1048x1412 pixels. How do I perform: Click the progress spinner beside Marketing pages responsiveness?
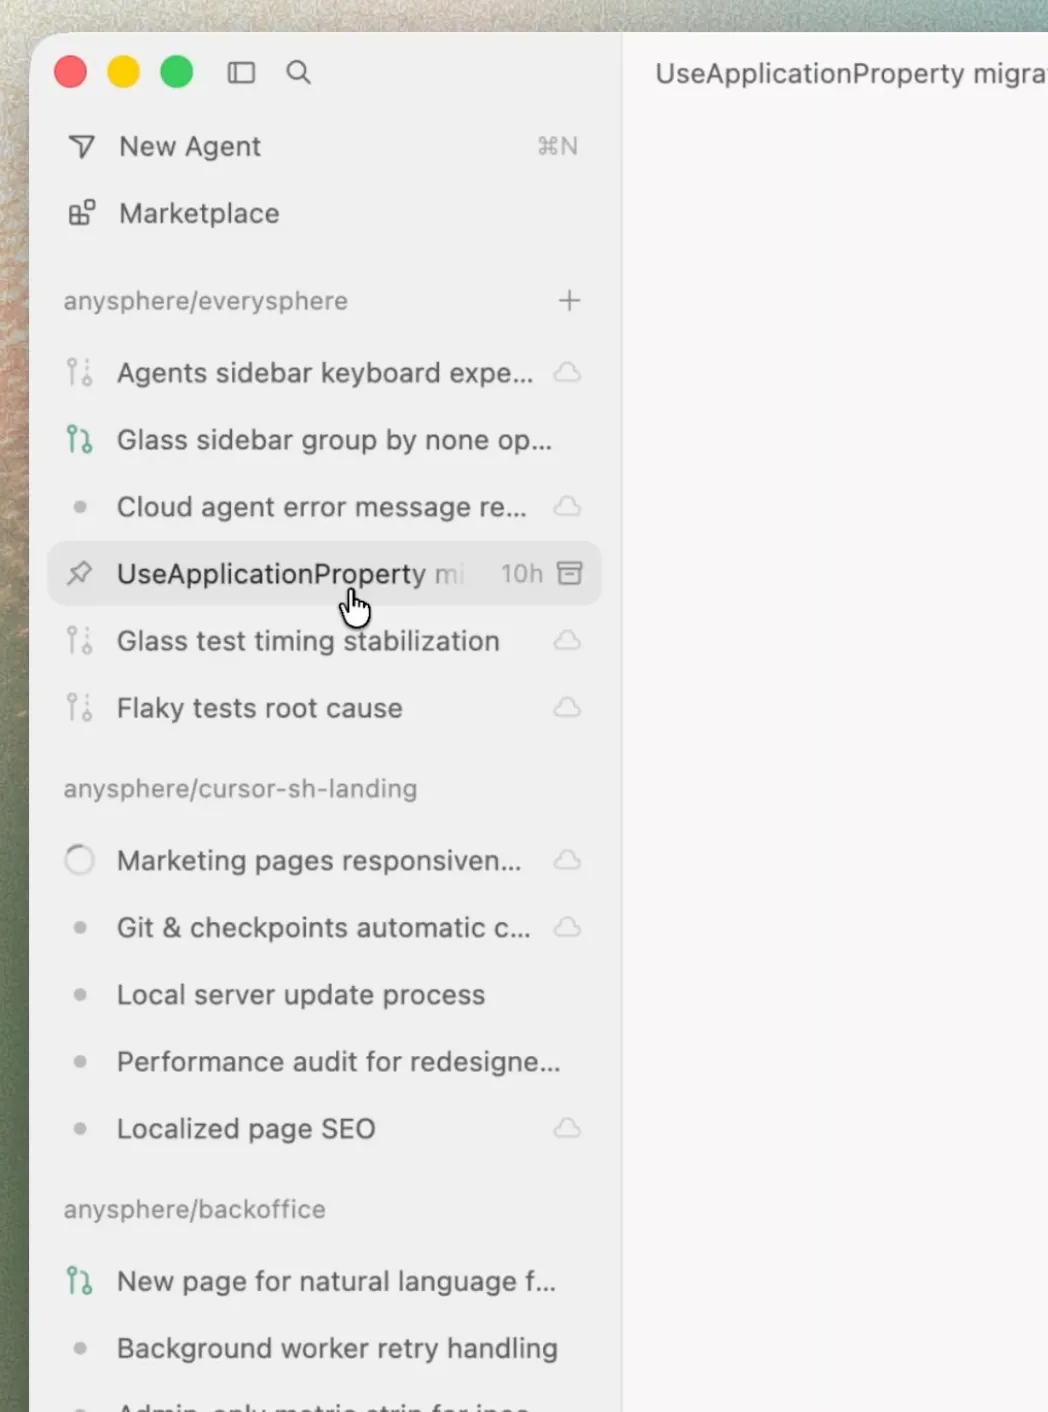pos(79,859)
